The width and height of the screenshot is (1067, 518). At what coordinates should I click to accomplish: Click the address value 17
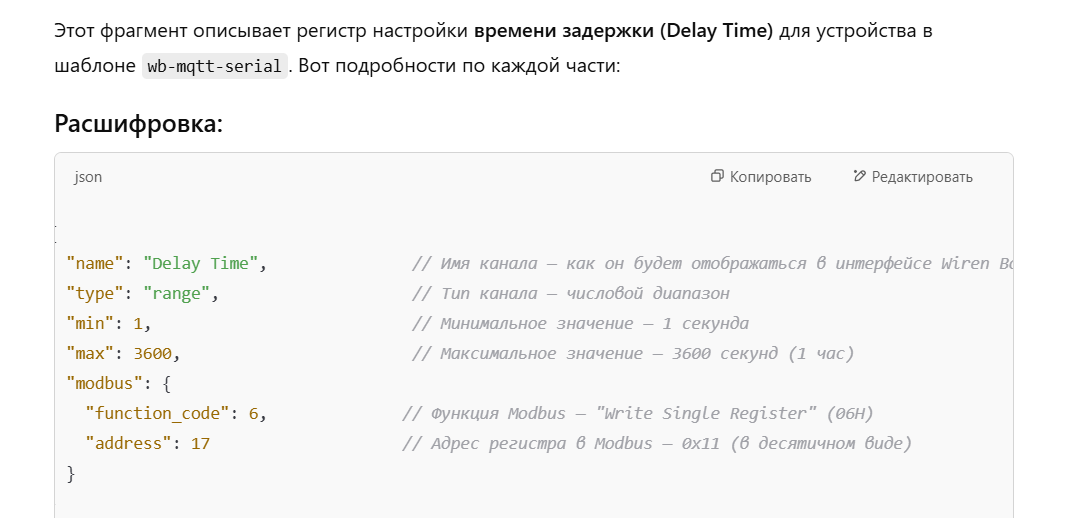coord(200,443)
